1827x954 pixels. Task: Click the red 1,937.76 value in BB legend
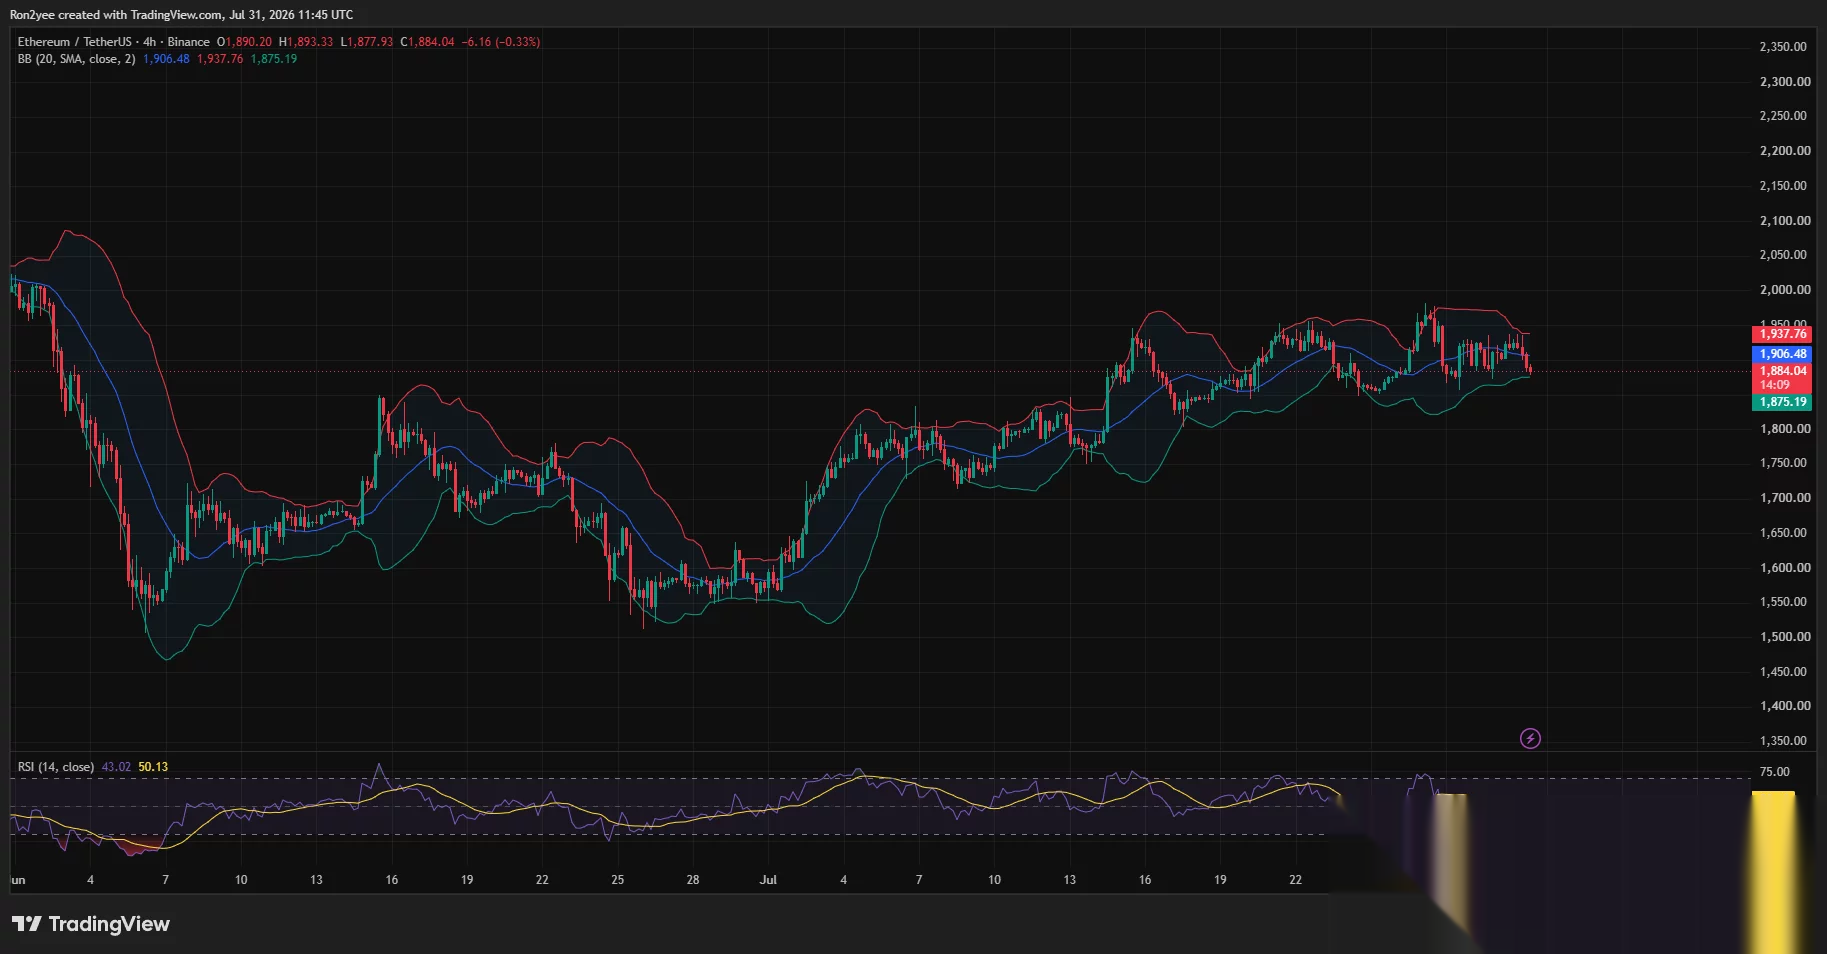coord(220,59)
